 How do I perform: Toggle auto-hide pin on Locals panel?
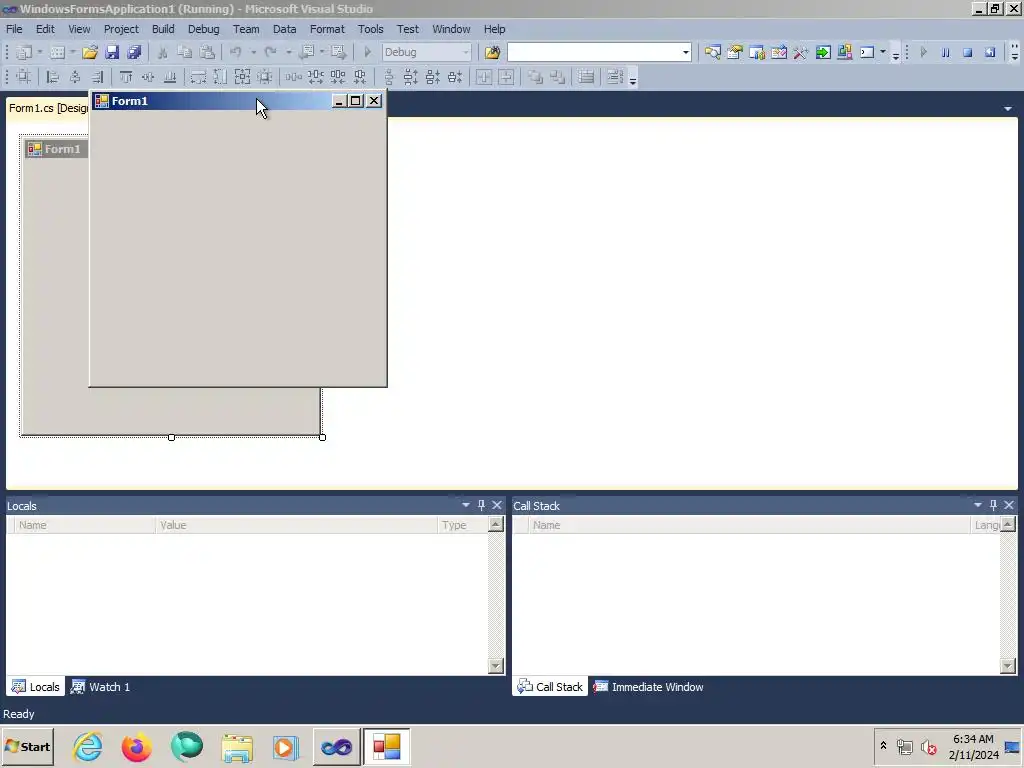coord(481,505)
